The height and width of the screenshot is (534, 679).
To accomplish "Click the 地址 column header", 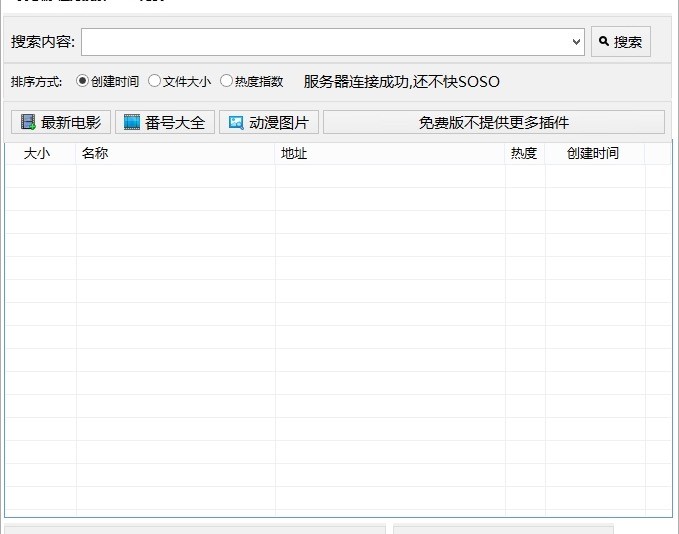I will (390, 153).
